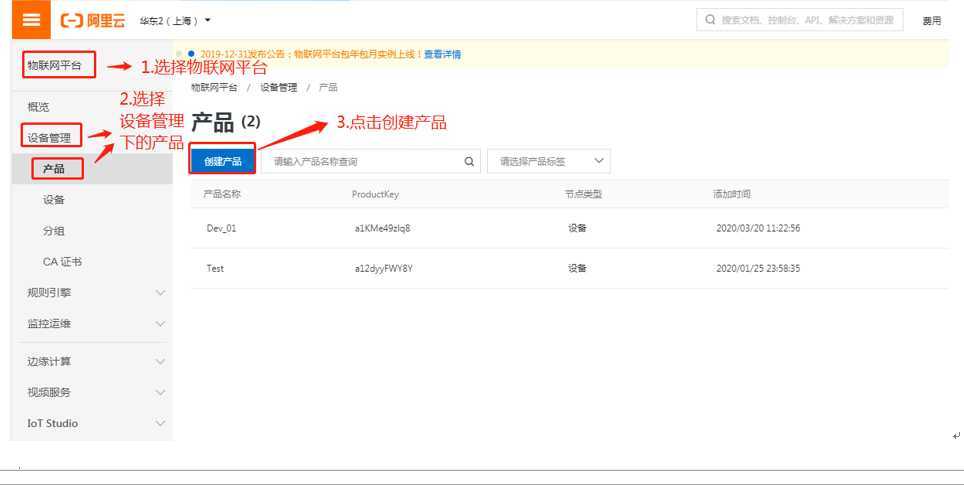Click the 设备 node type in Test row
The width and height of the screenshot is (964, 485).
click(577, 269)
